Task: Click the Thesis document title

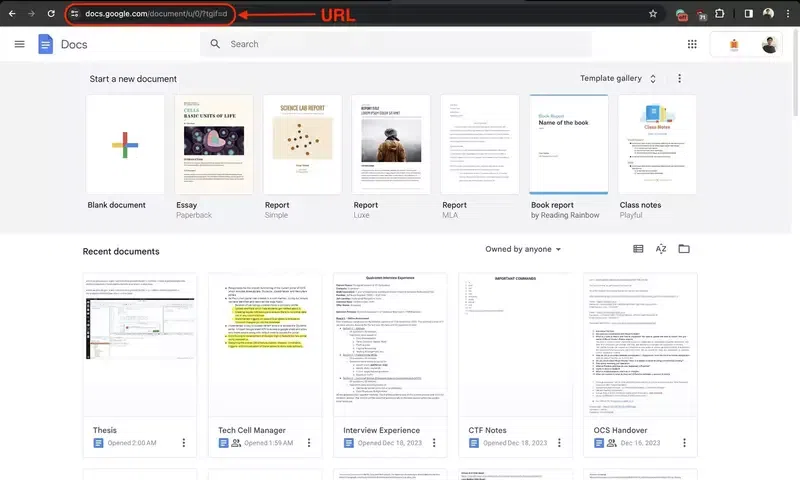Action: (105, 430)
